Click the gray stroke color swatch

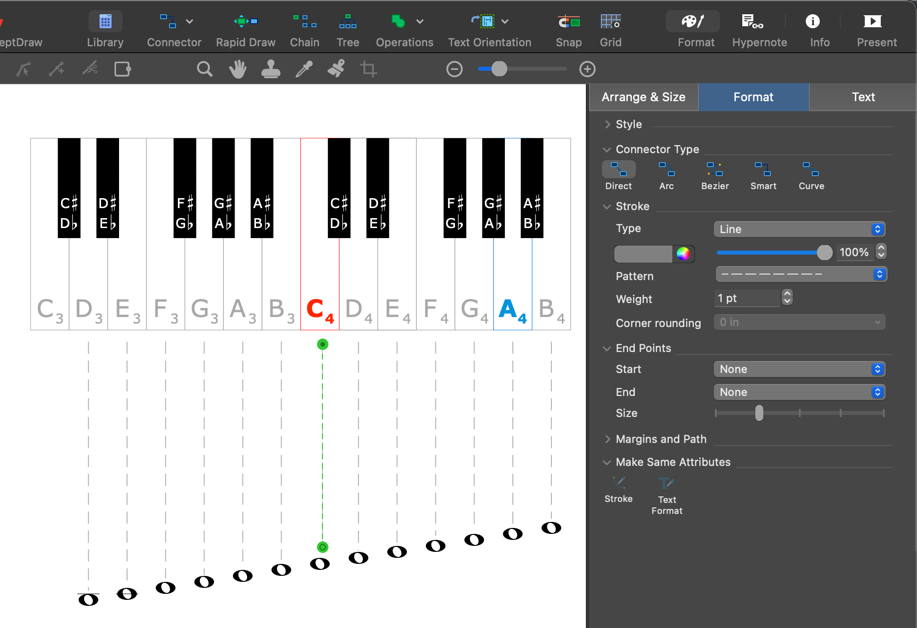643,254
